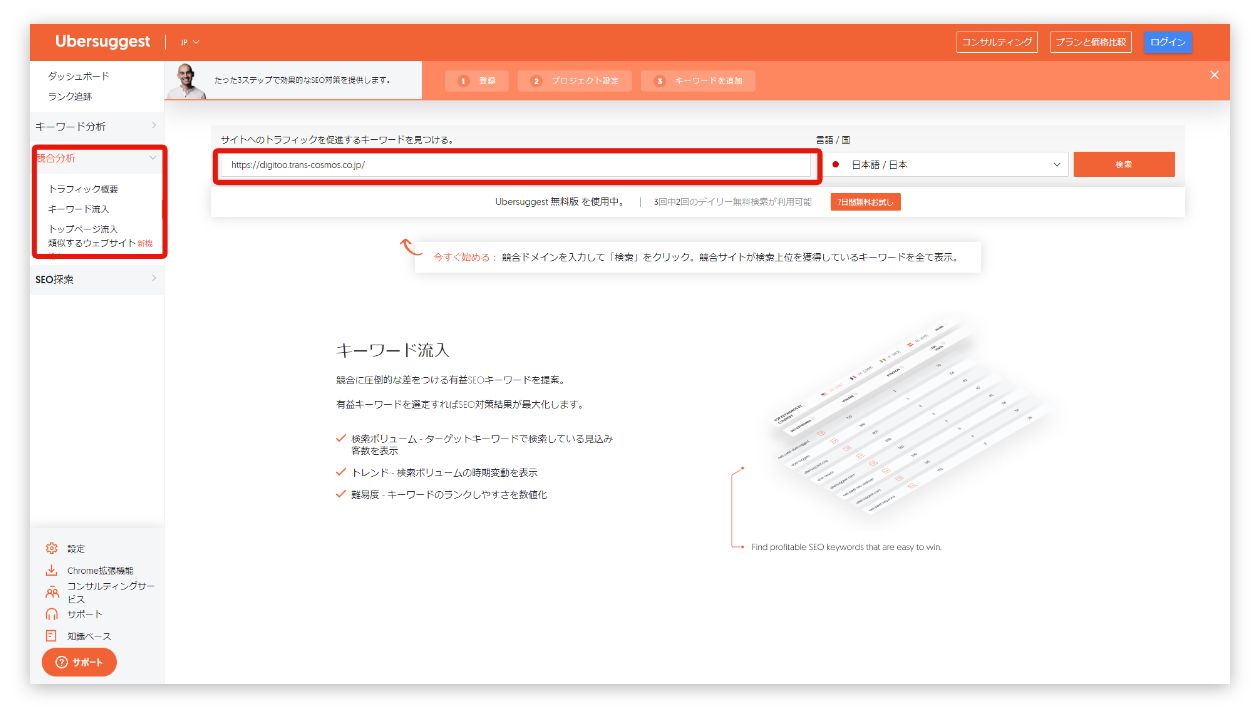The width and height of the screenshot is (1260, 718).
Task: Open 類似するウェブサイト page
Action: (92, 243)
